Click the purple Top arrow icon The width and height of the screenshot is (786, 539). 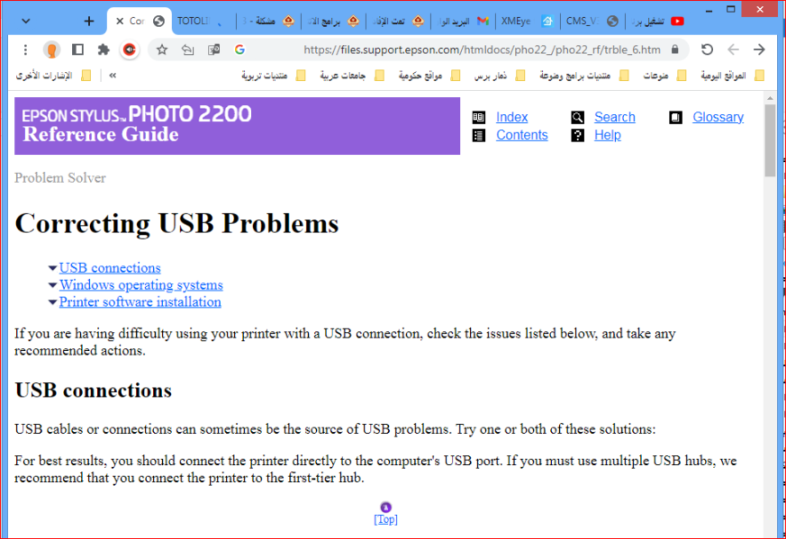click(385, 507)
